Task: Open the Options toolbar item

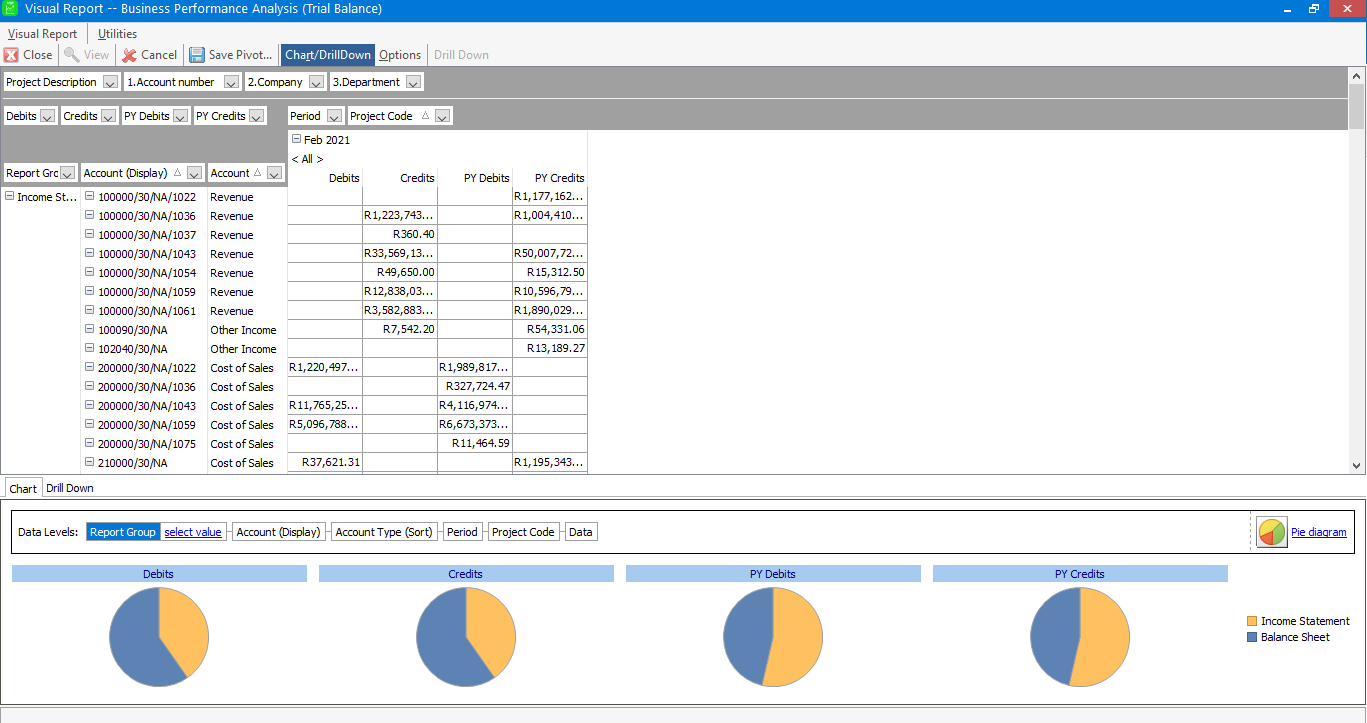Action: (x=400, y=55)
